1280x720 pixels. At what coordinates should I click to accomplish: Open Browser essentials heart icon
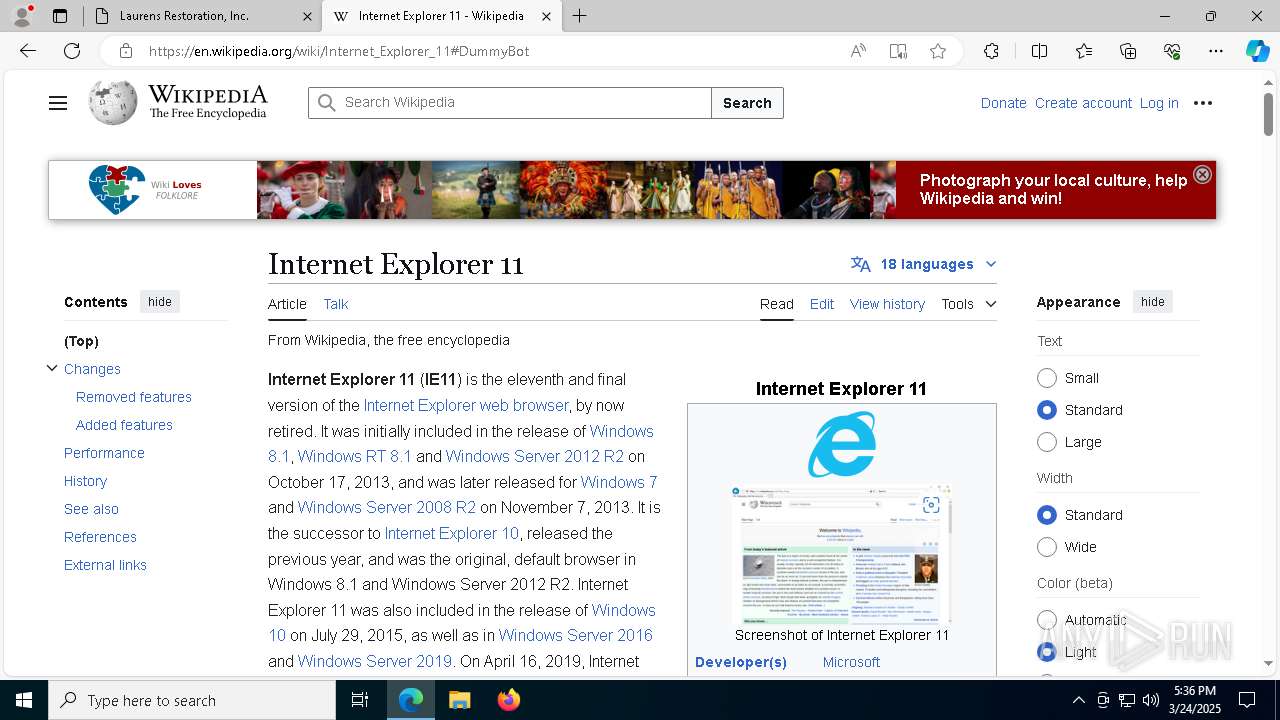(1172, 51)
